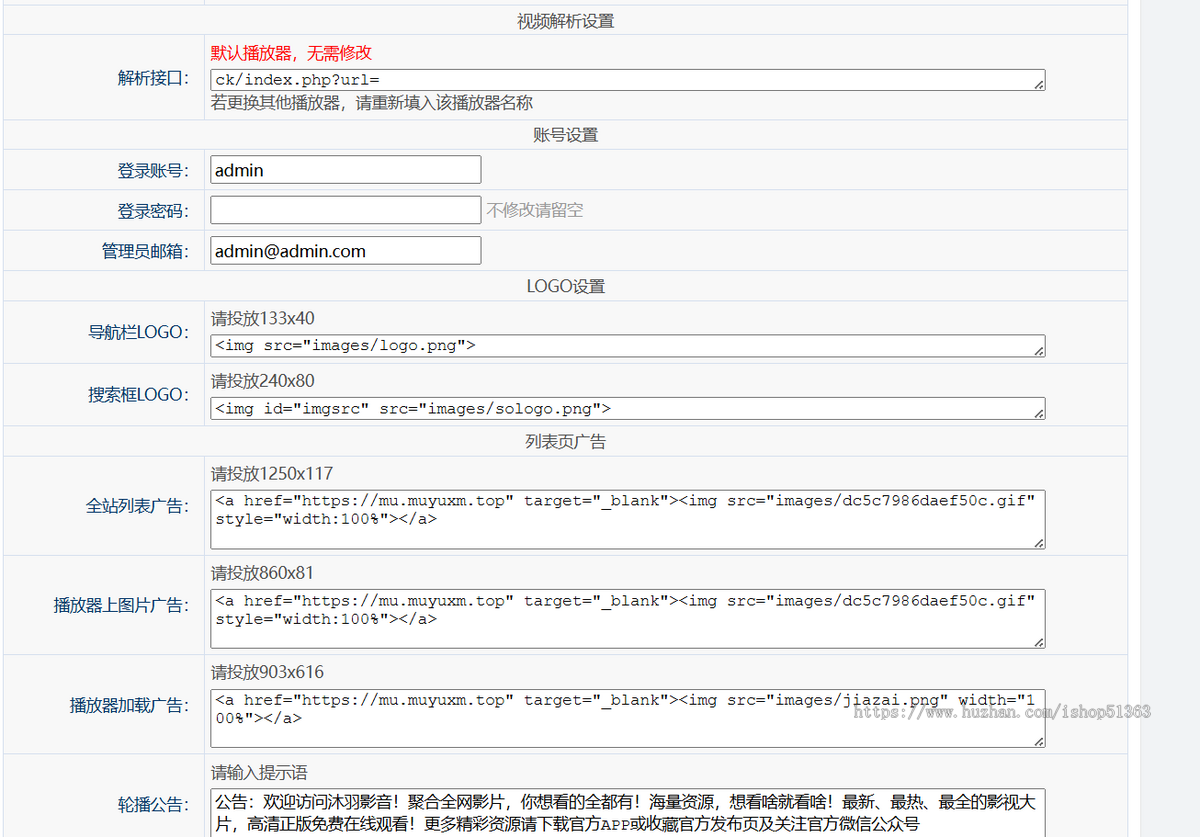This screenshot has height=837, width=1200.
Task: Grab resize handle of 播放器上图片广告 textarea
Action: [1039, 643]
